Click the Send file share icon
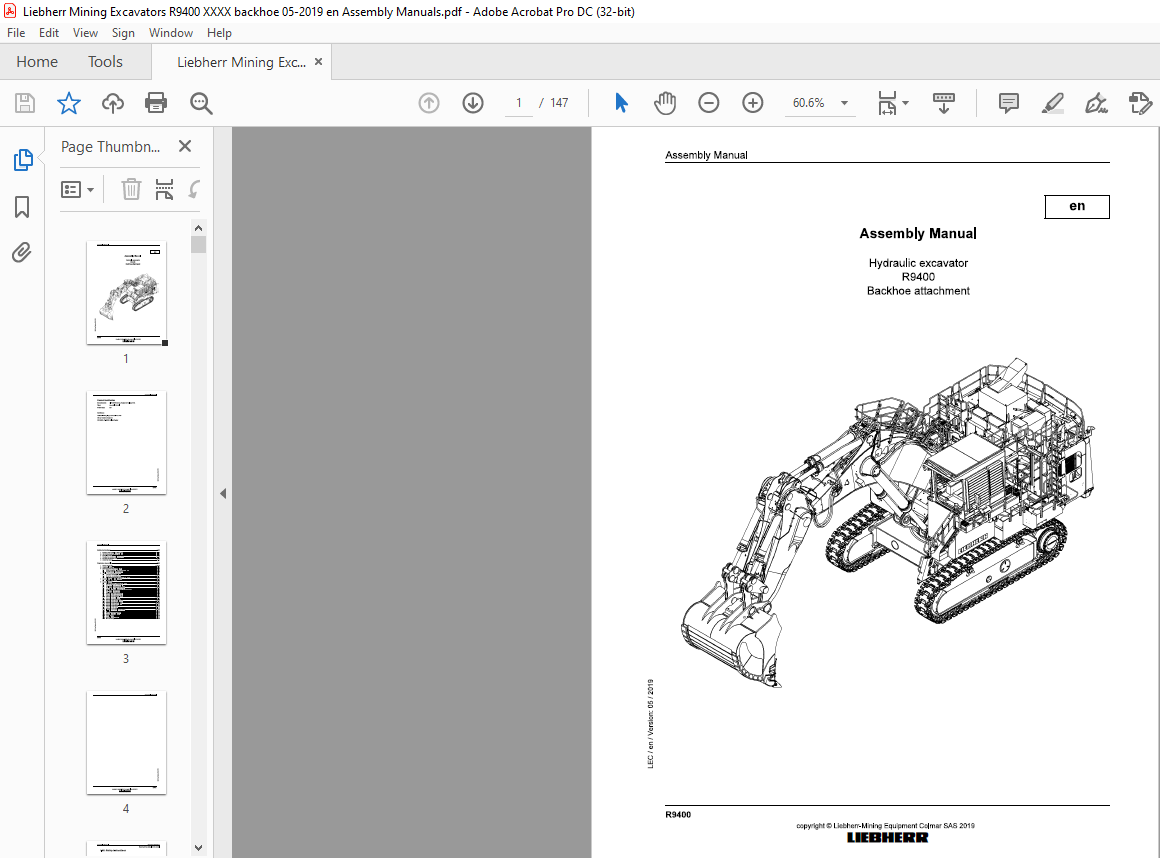Screen dimensions: 1160x858 point(1140,103)
